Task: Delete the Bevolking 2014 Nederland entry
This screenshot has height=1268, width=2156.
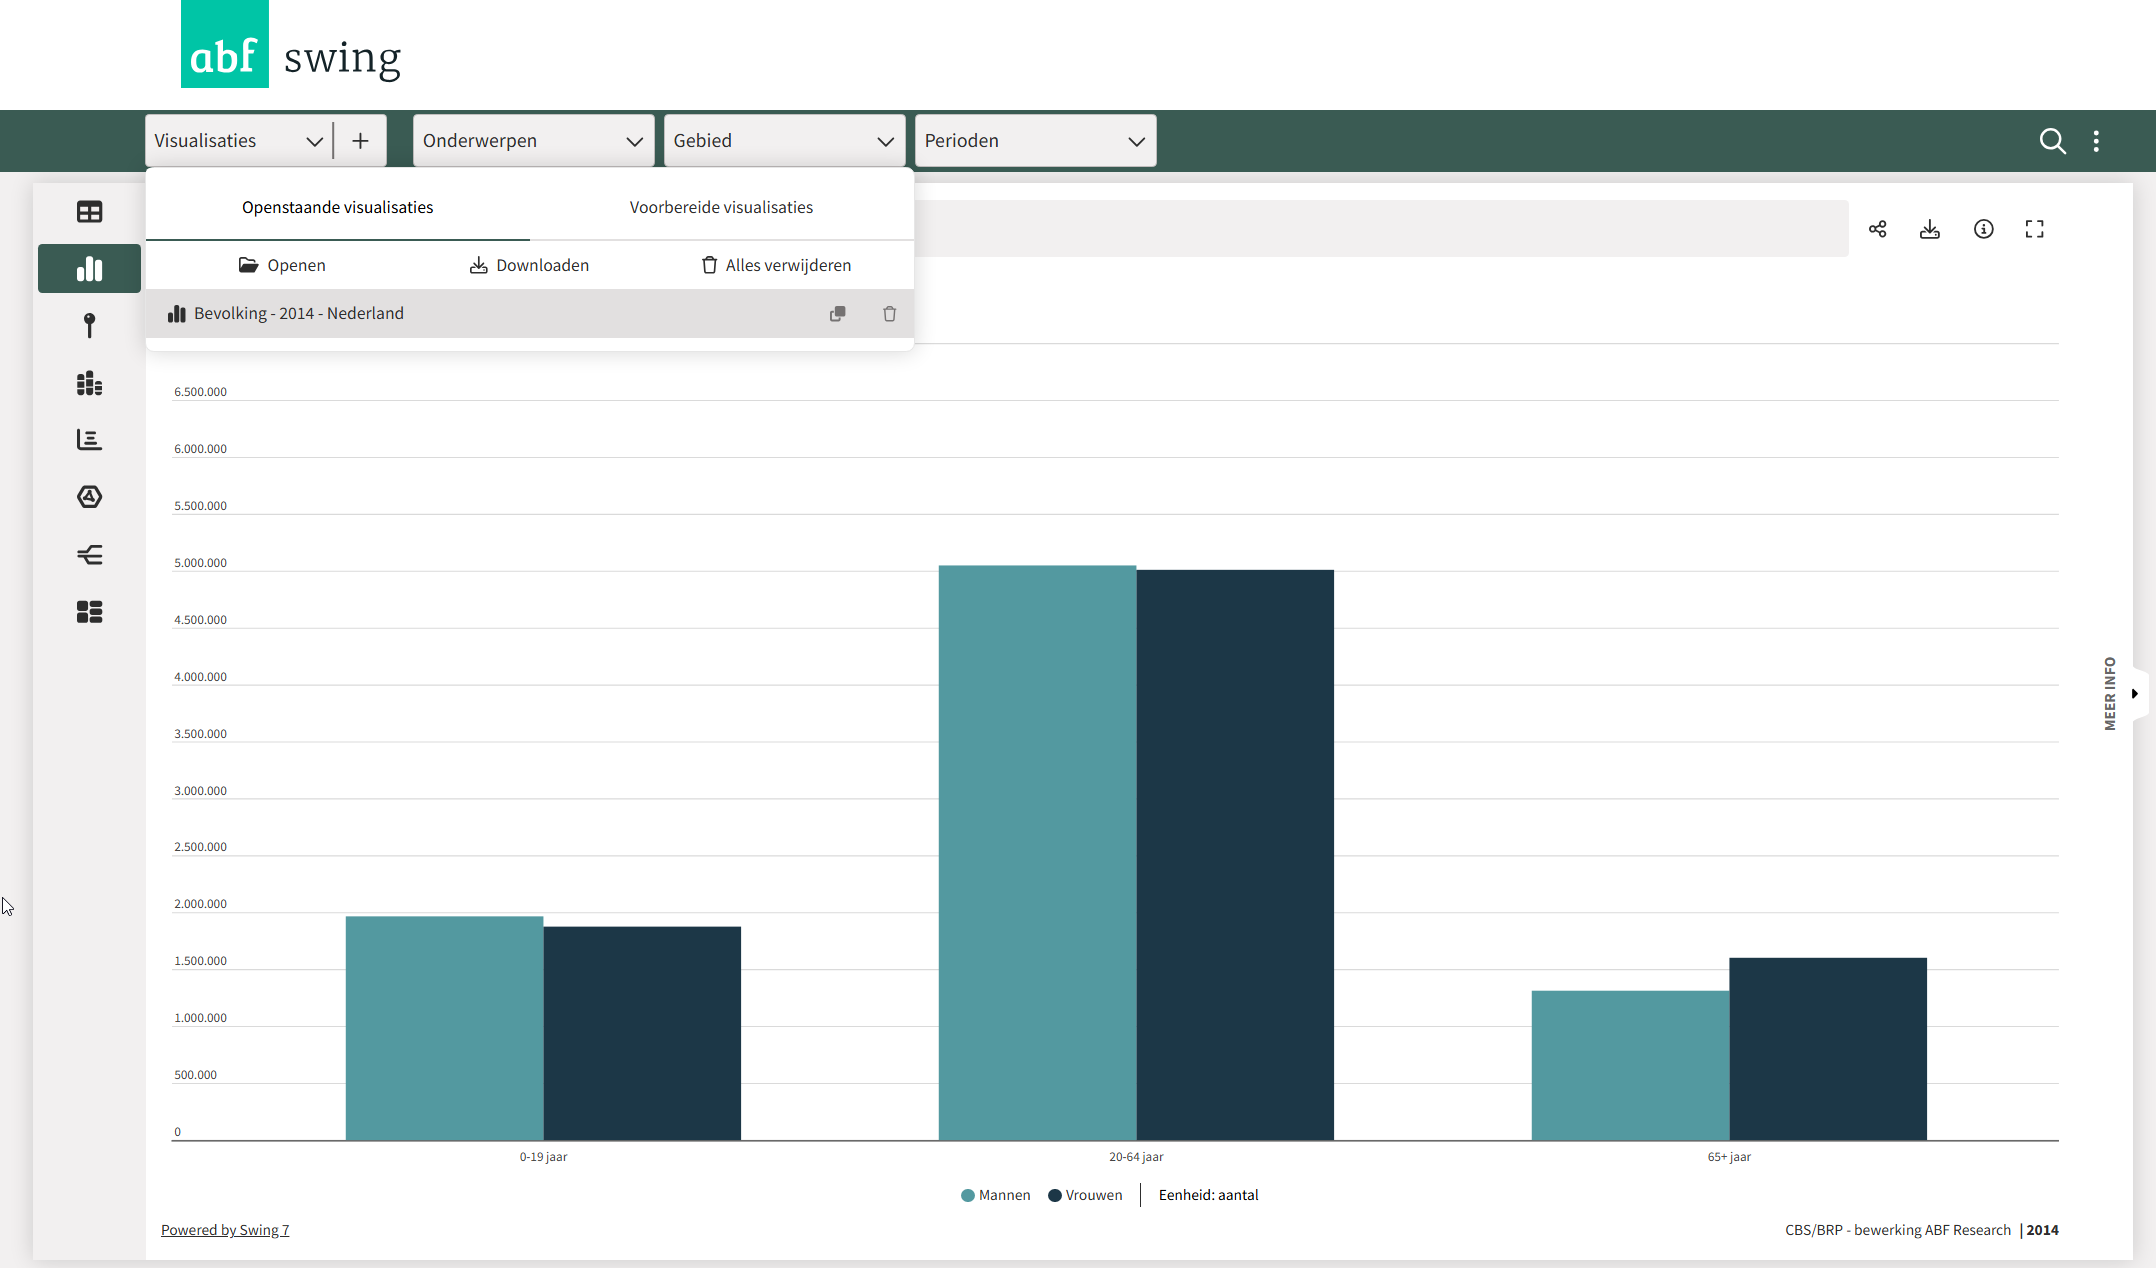Action: coord(889,314)
